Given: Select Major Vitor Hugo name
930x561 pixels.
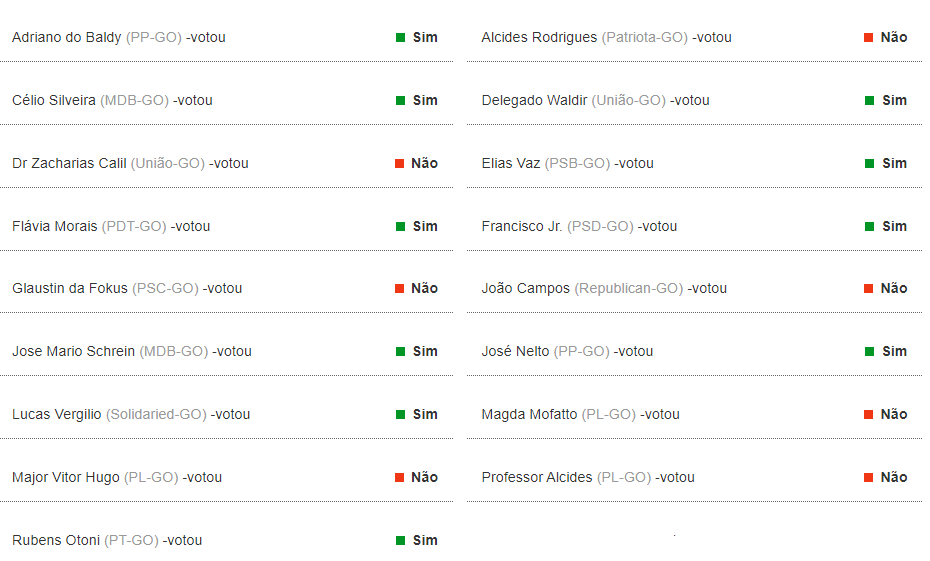Looking at the screenshot, I should click(65, 477).
